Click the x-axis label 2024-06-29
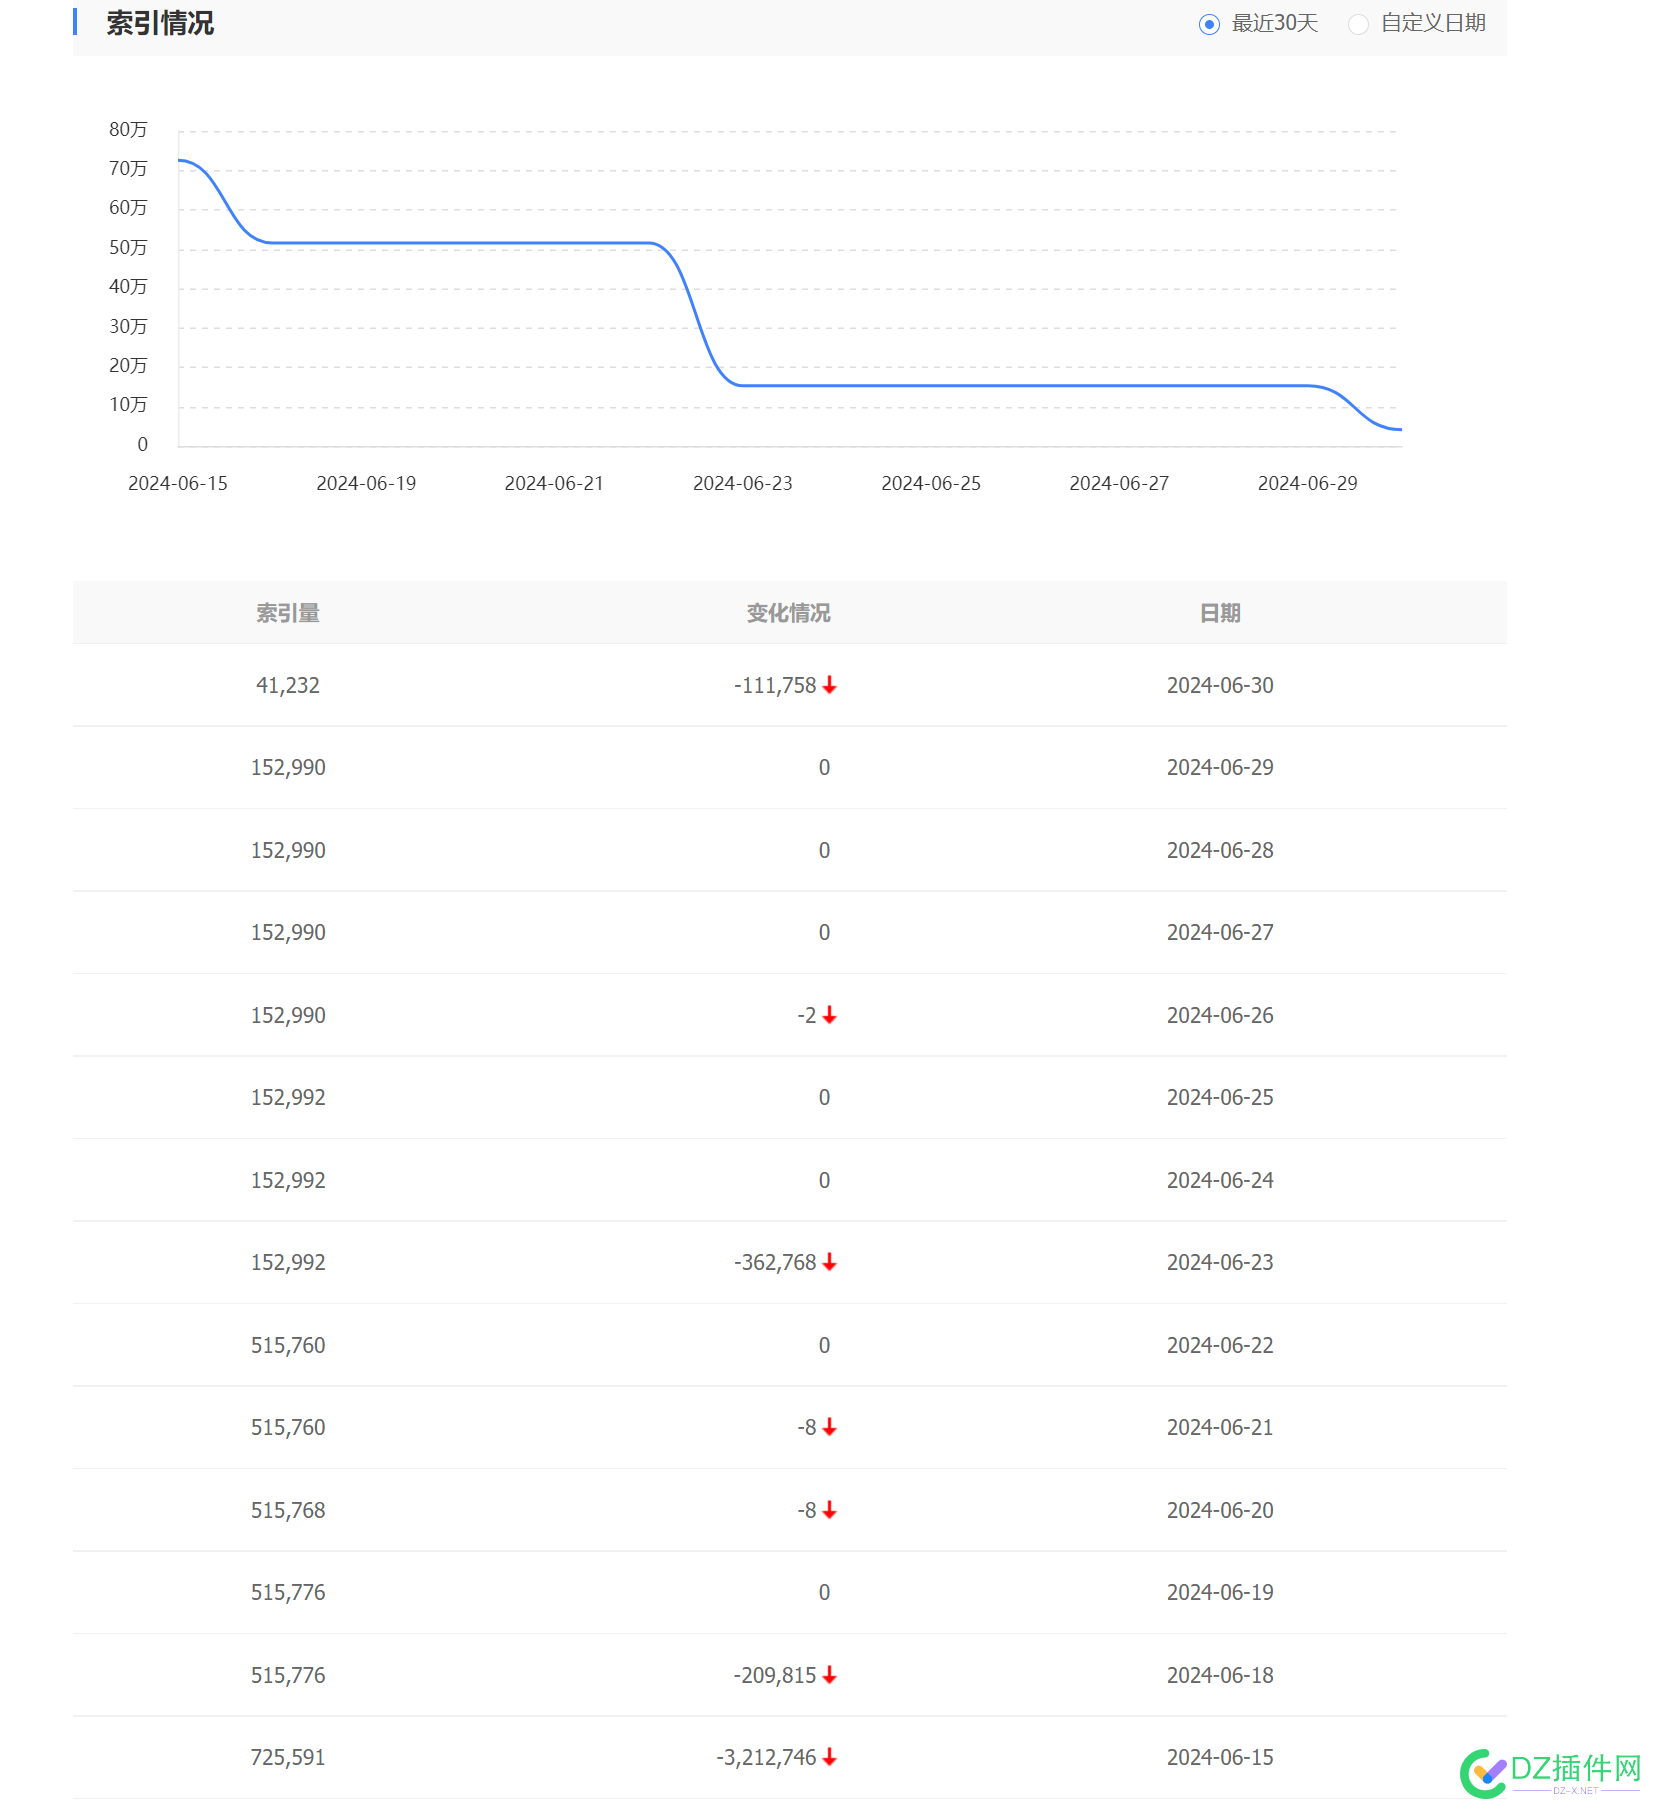Viewport: 1660px width, 1814px height. [x=1308, y=483]
